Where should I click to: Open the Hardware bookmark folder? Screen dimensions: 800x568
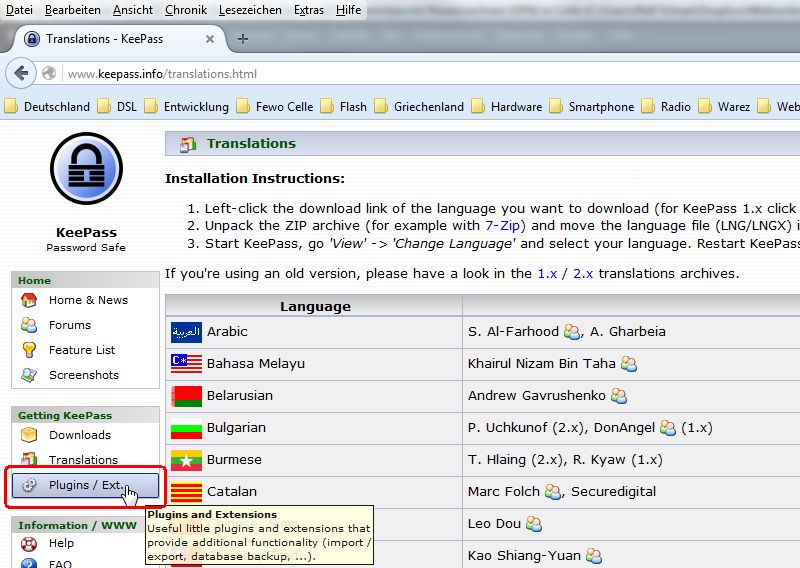coord(507,107)
